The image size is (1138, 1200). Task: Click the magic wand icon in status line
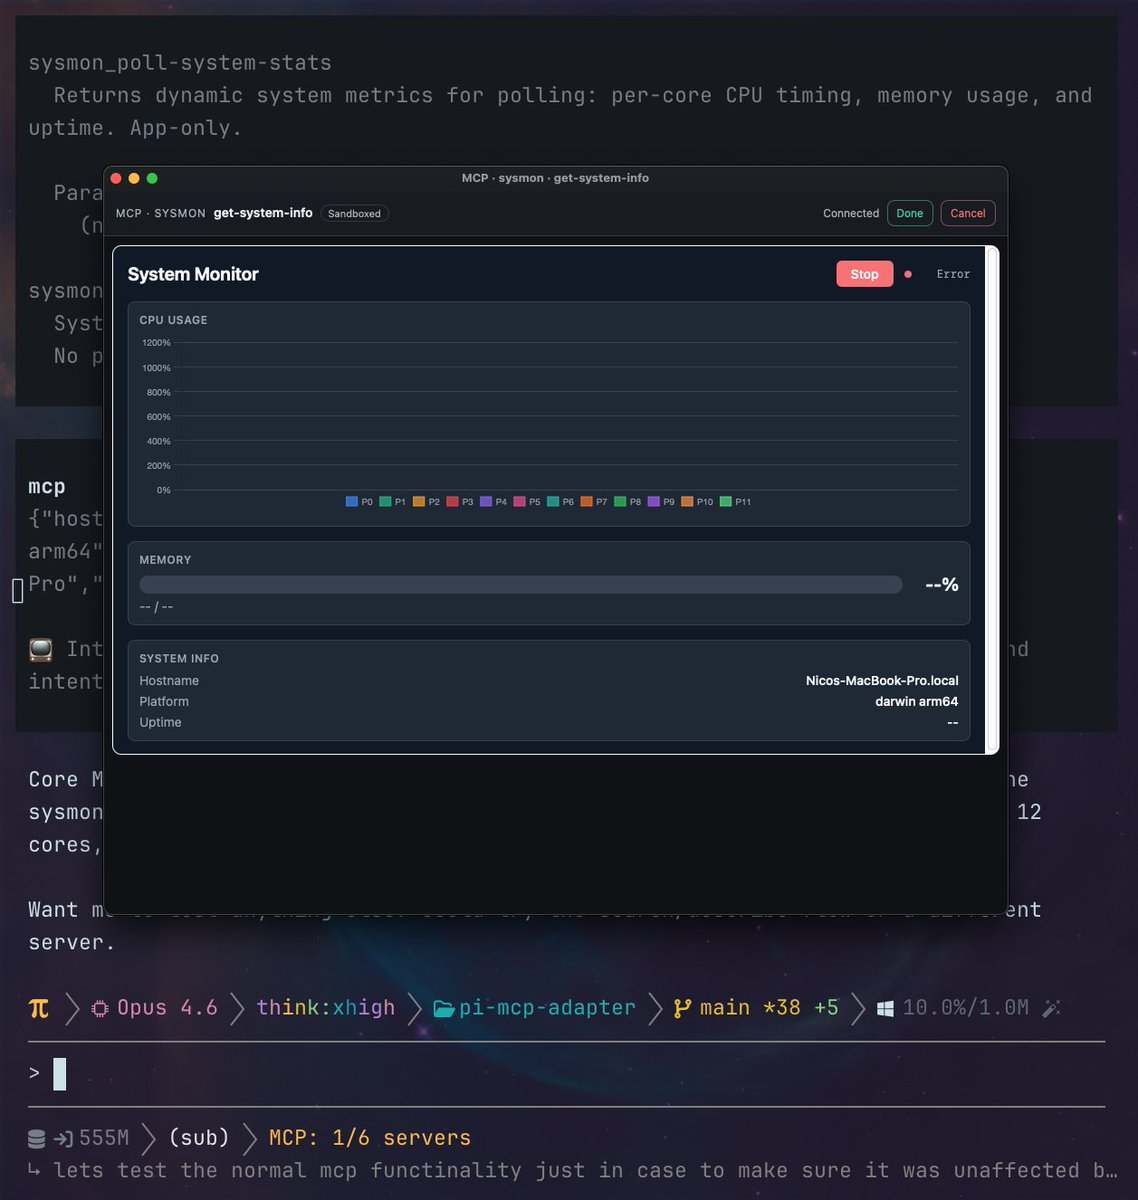[x=1051, y=1009]
